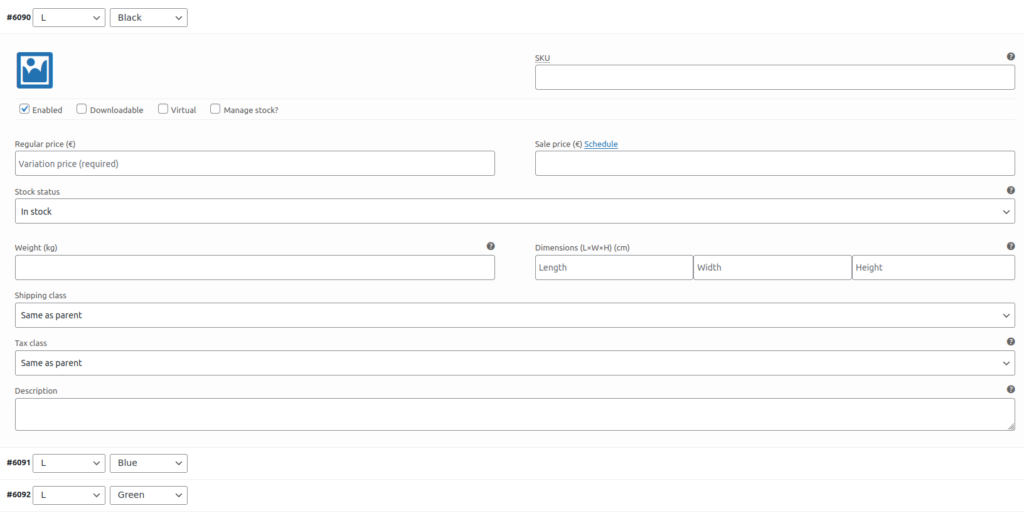The height and width of the screenshot is (513, 1024).
Task: Click the Regular price input field
Action: click(255, 163)
